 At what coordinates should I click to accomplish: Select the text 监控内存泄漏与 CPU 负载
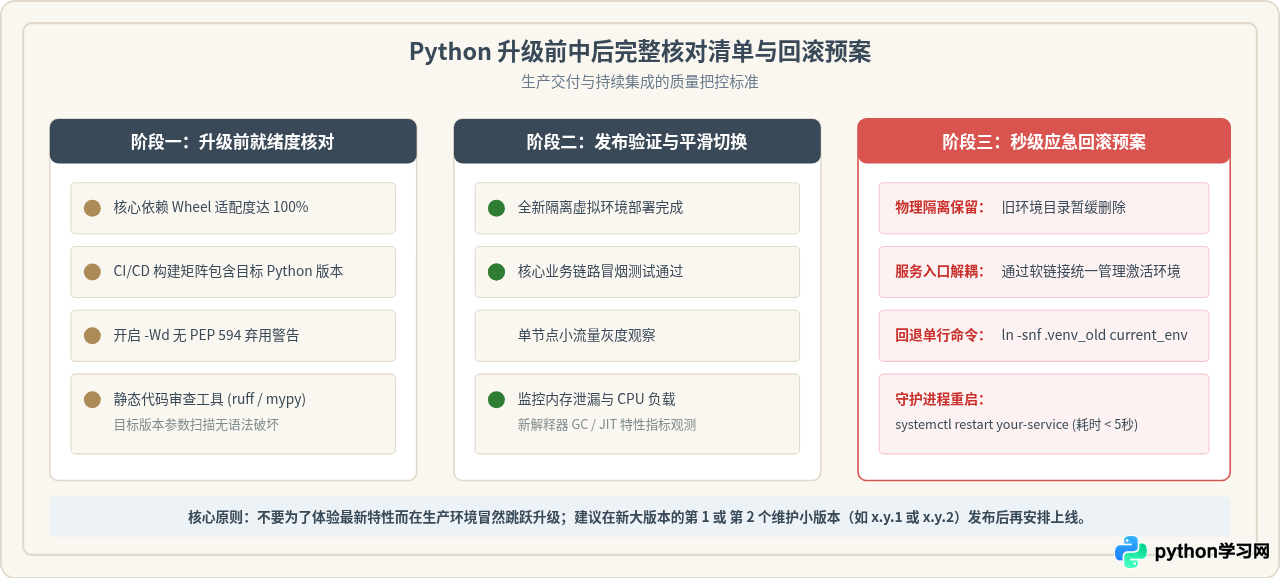[x=597, y=400]
